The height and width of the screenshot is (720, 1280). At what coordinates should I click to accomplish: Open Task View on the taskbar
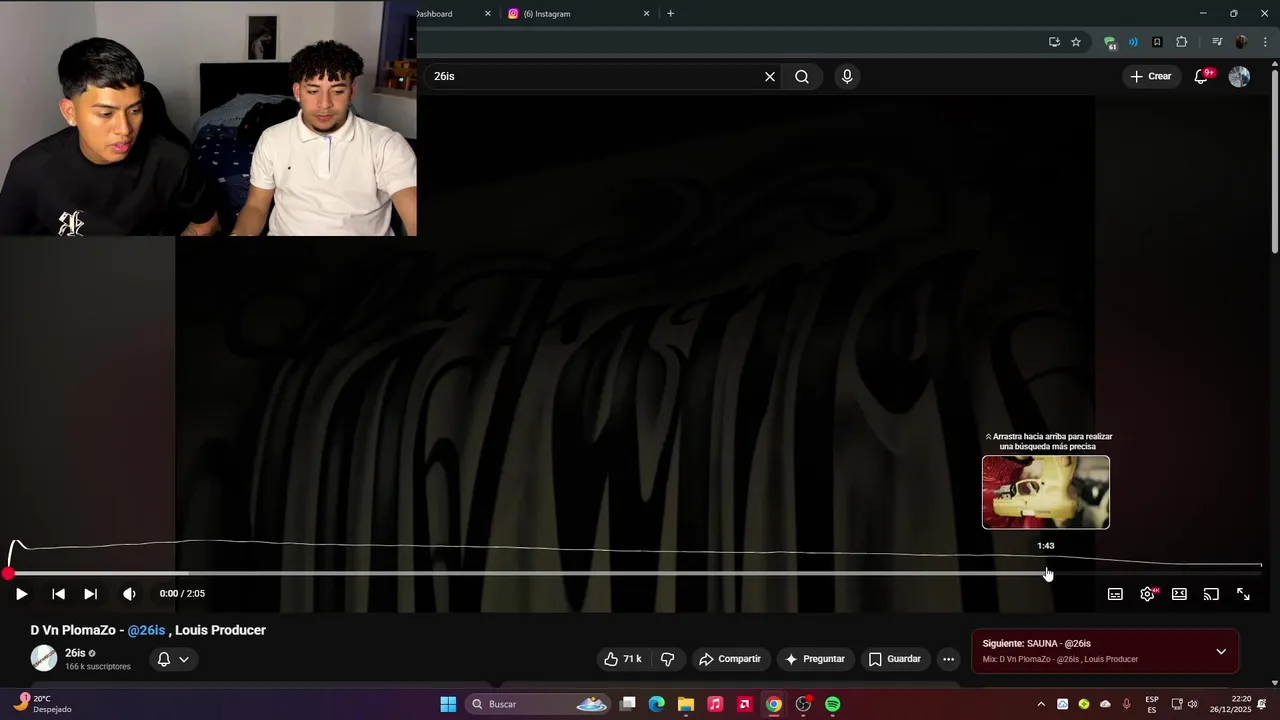(628, 704)
